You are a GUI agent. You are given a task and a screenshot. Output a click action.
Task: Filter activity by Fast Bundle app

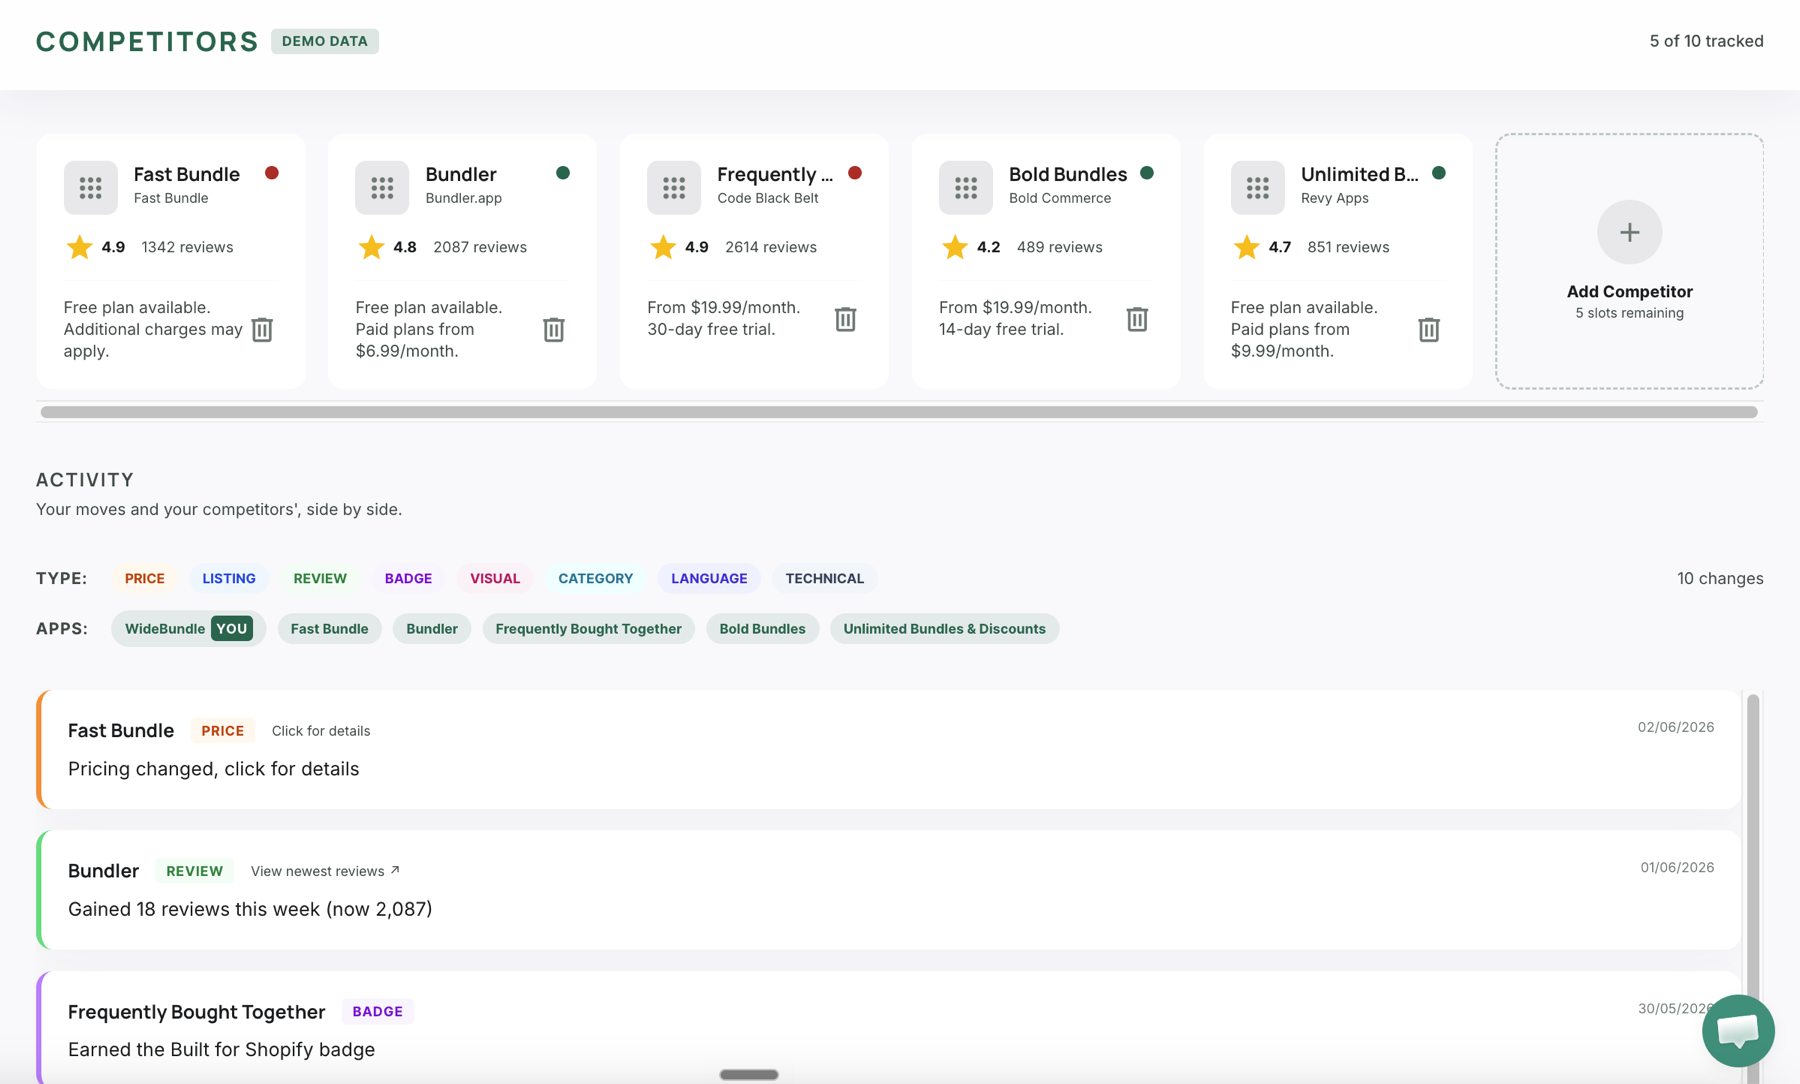point(329,628)
